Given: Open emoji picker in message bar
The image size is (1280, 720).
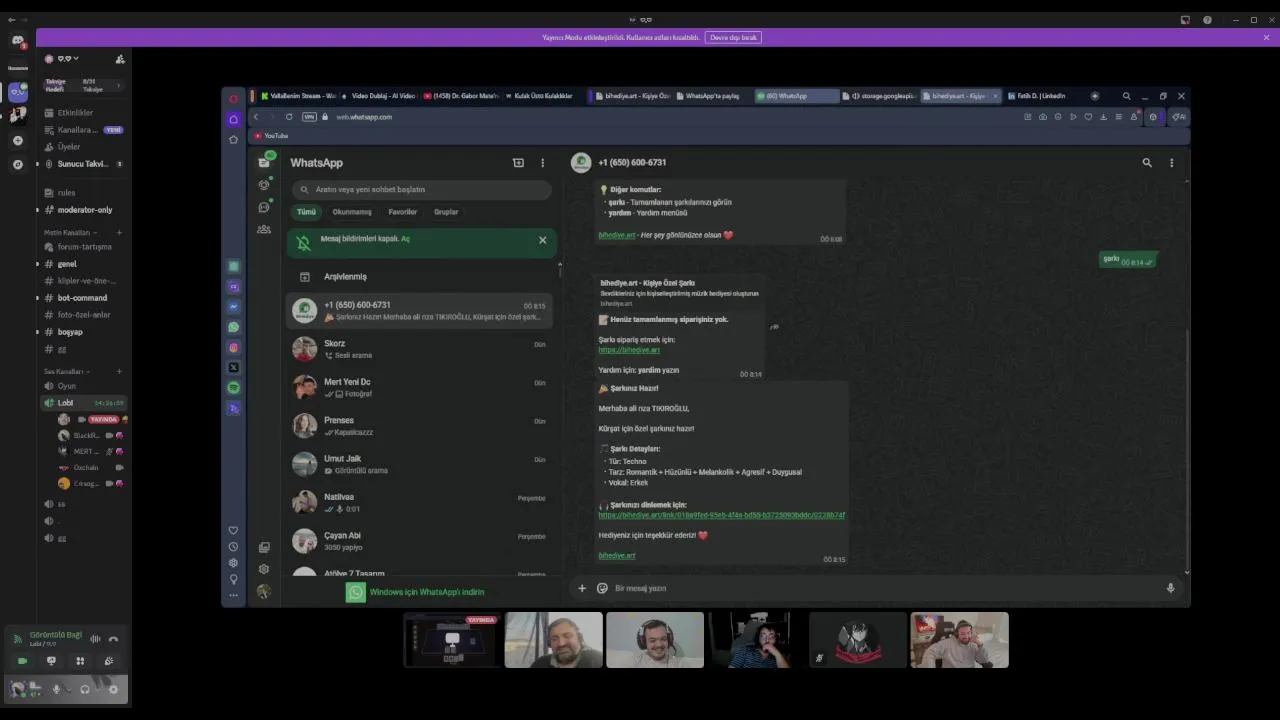Looking at the screenshot, I should pyautogui.click(x=602, y=588).
